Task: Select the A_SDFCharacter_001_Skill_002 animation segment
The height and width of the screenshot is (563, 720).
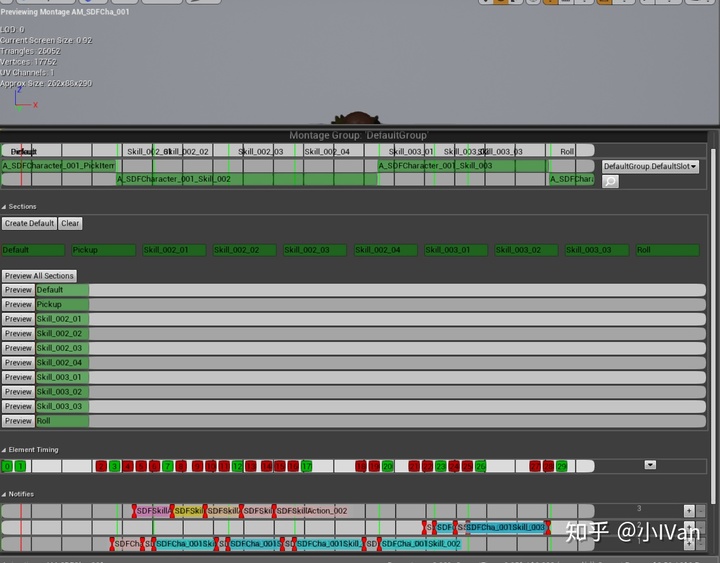Action: 247,179
